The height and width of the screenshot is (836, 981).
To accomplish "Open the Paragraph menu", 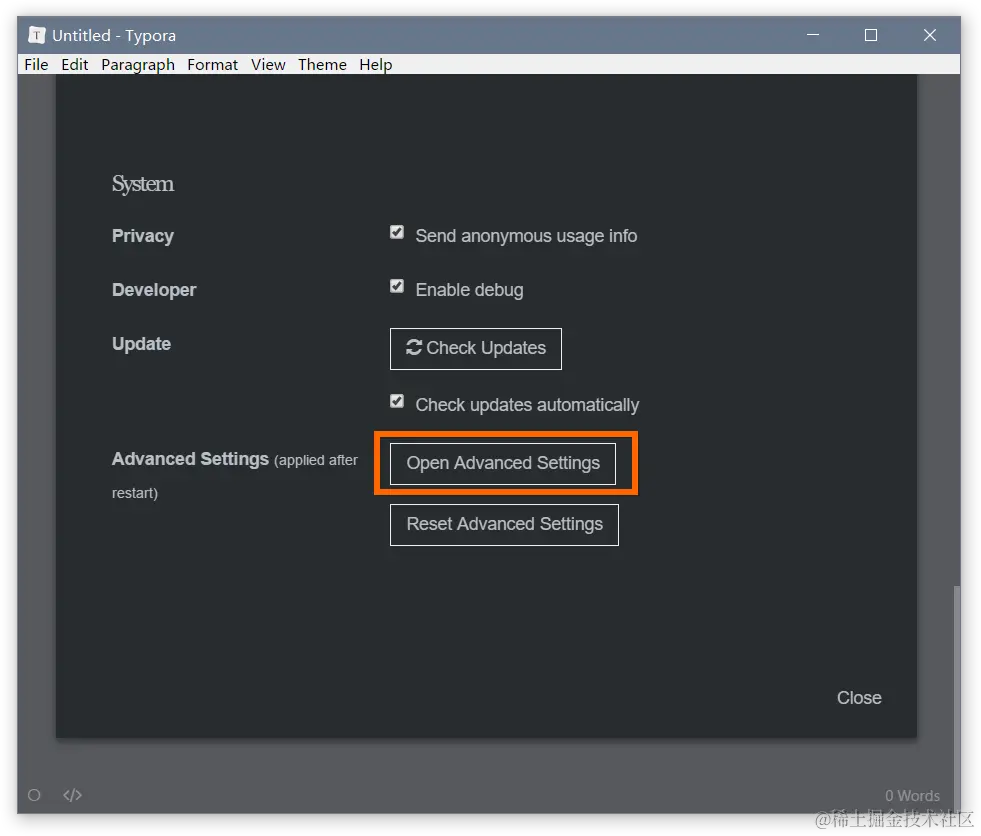I will coord(138,64).
